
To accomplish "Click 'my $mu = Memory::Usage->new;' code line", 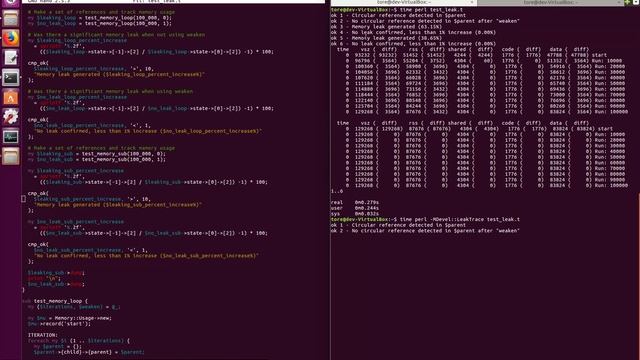I will click(69, 318).
